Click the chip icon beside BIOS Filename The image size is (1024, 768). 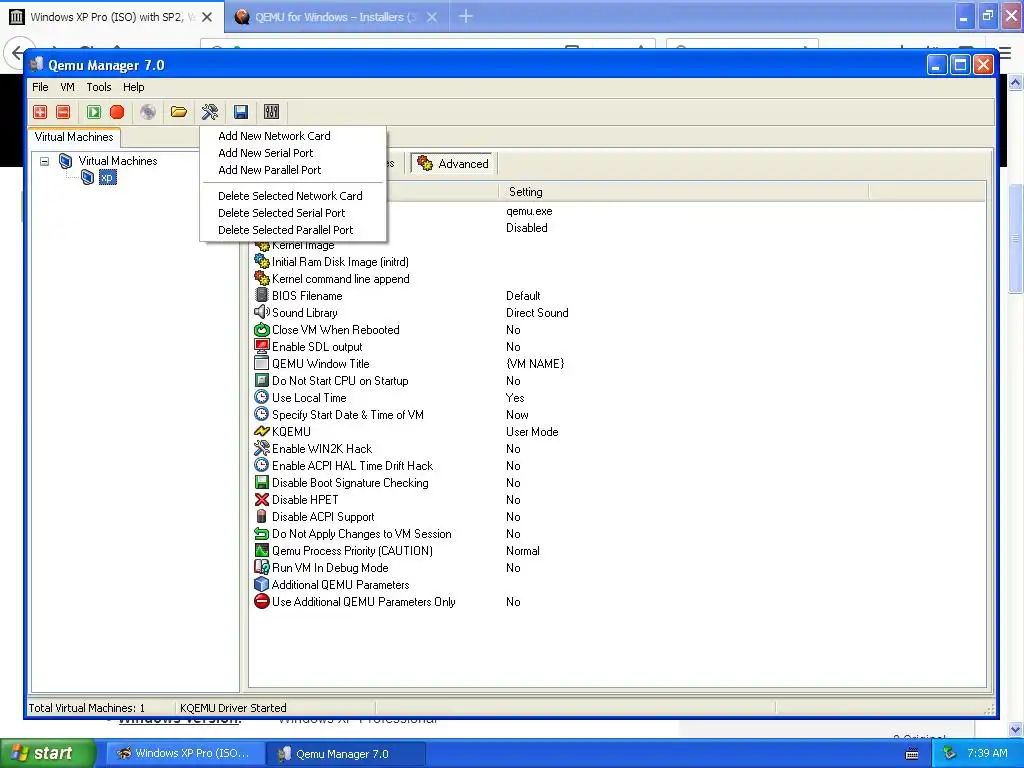coord(262,295)
